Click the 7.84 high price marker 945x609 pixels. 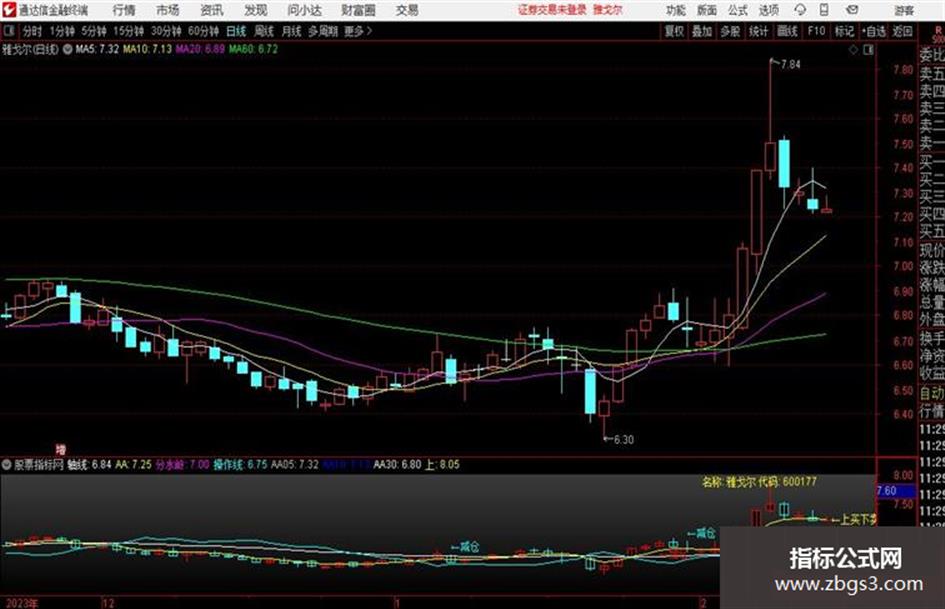tap(790, 64)
